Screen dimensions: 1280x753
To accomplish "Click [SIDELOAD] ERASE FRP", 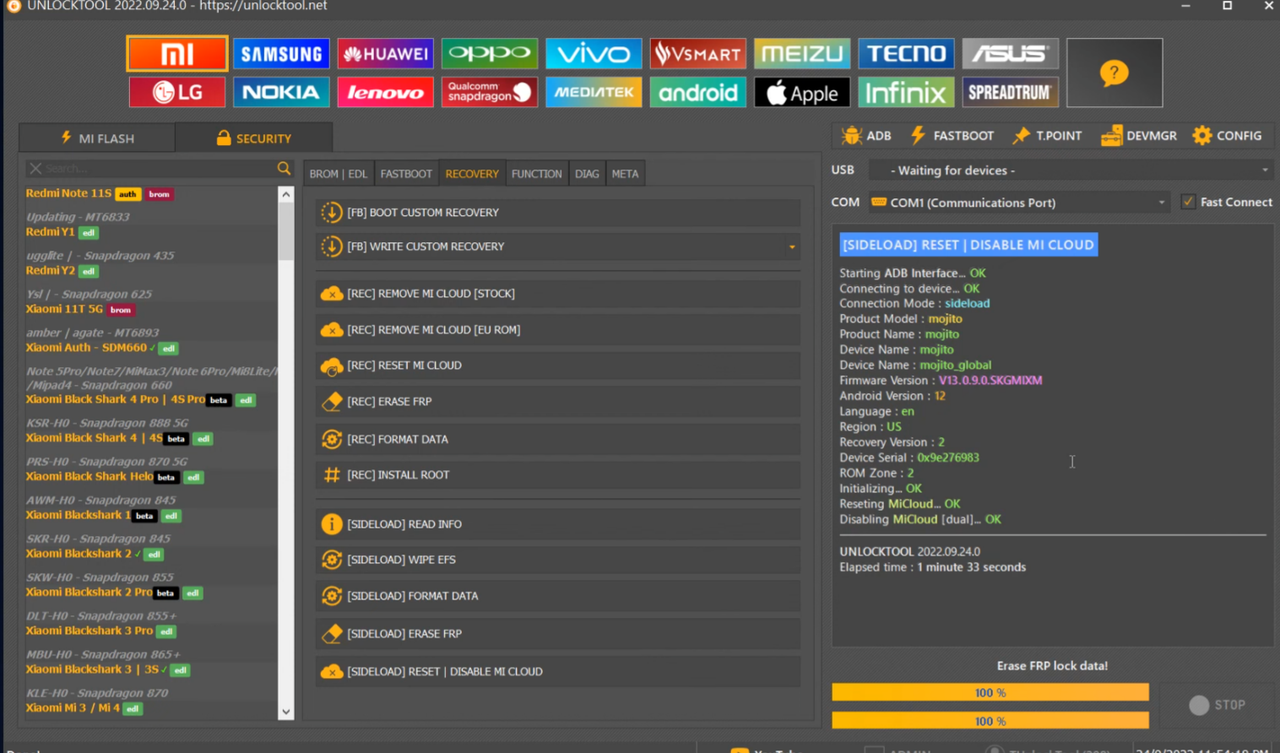I will pyautogui.click(x=558, y=634).
